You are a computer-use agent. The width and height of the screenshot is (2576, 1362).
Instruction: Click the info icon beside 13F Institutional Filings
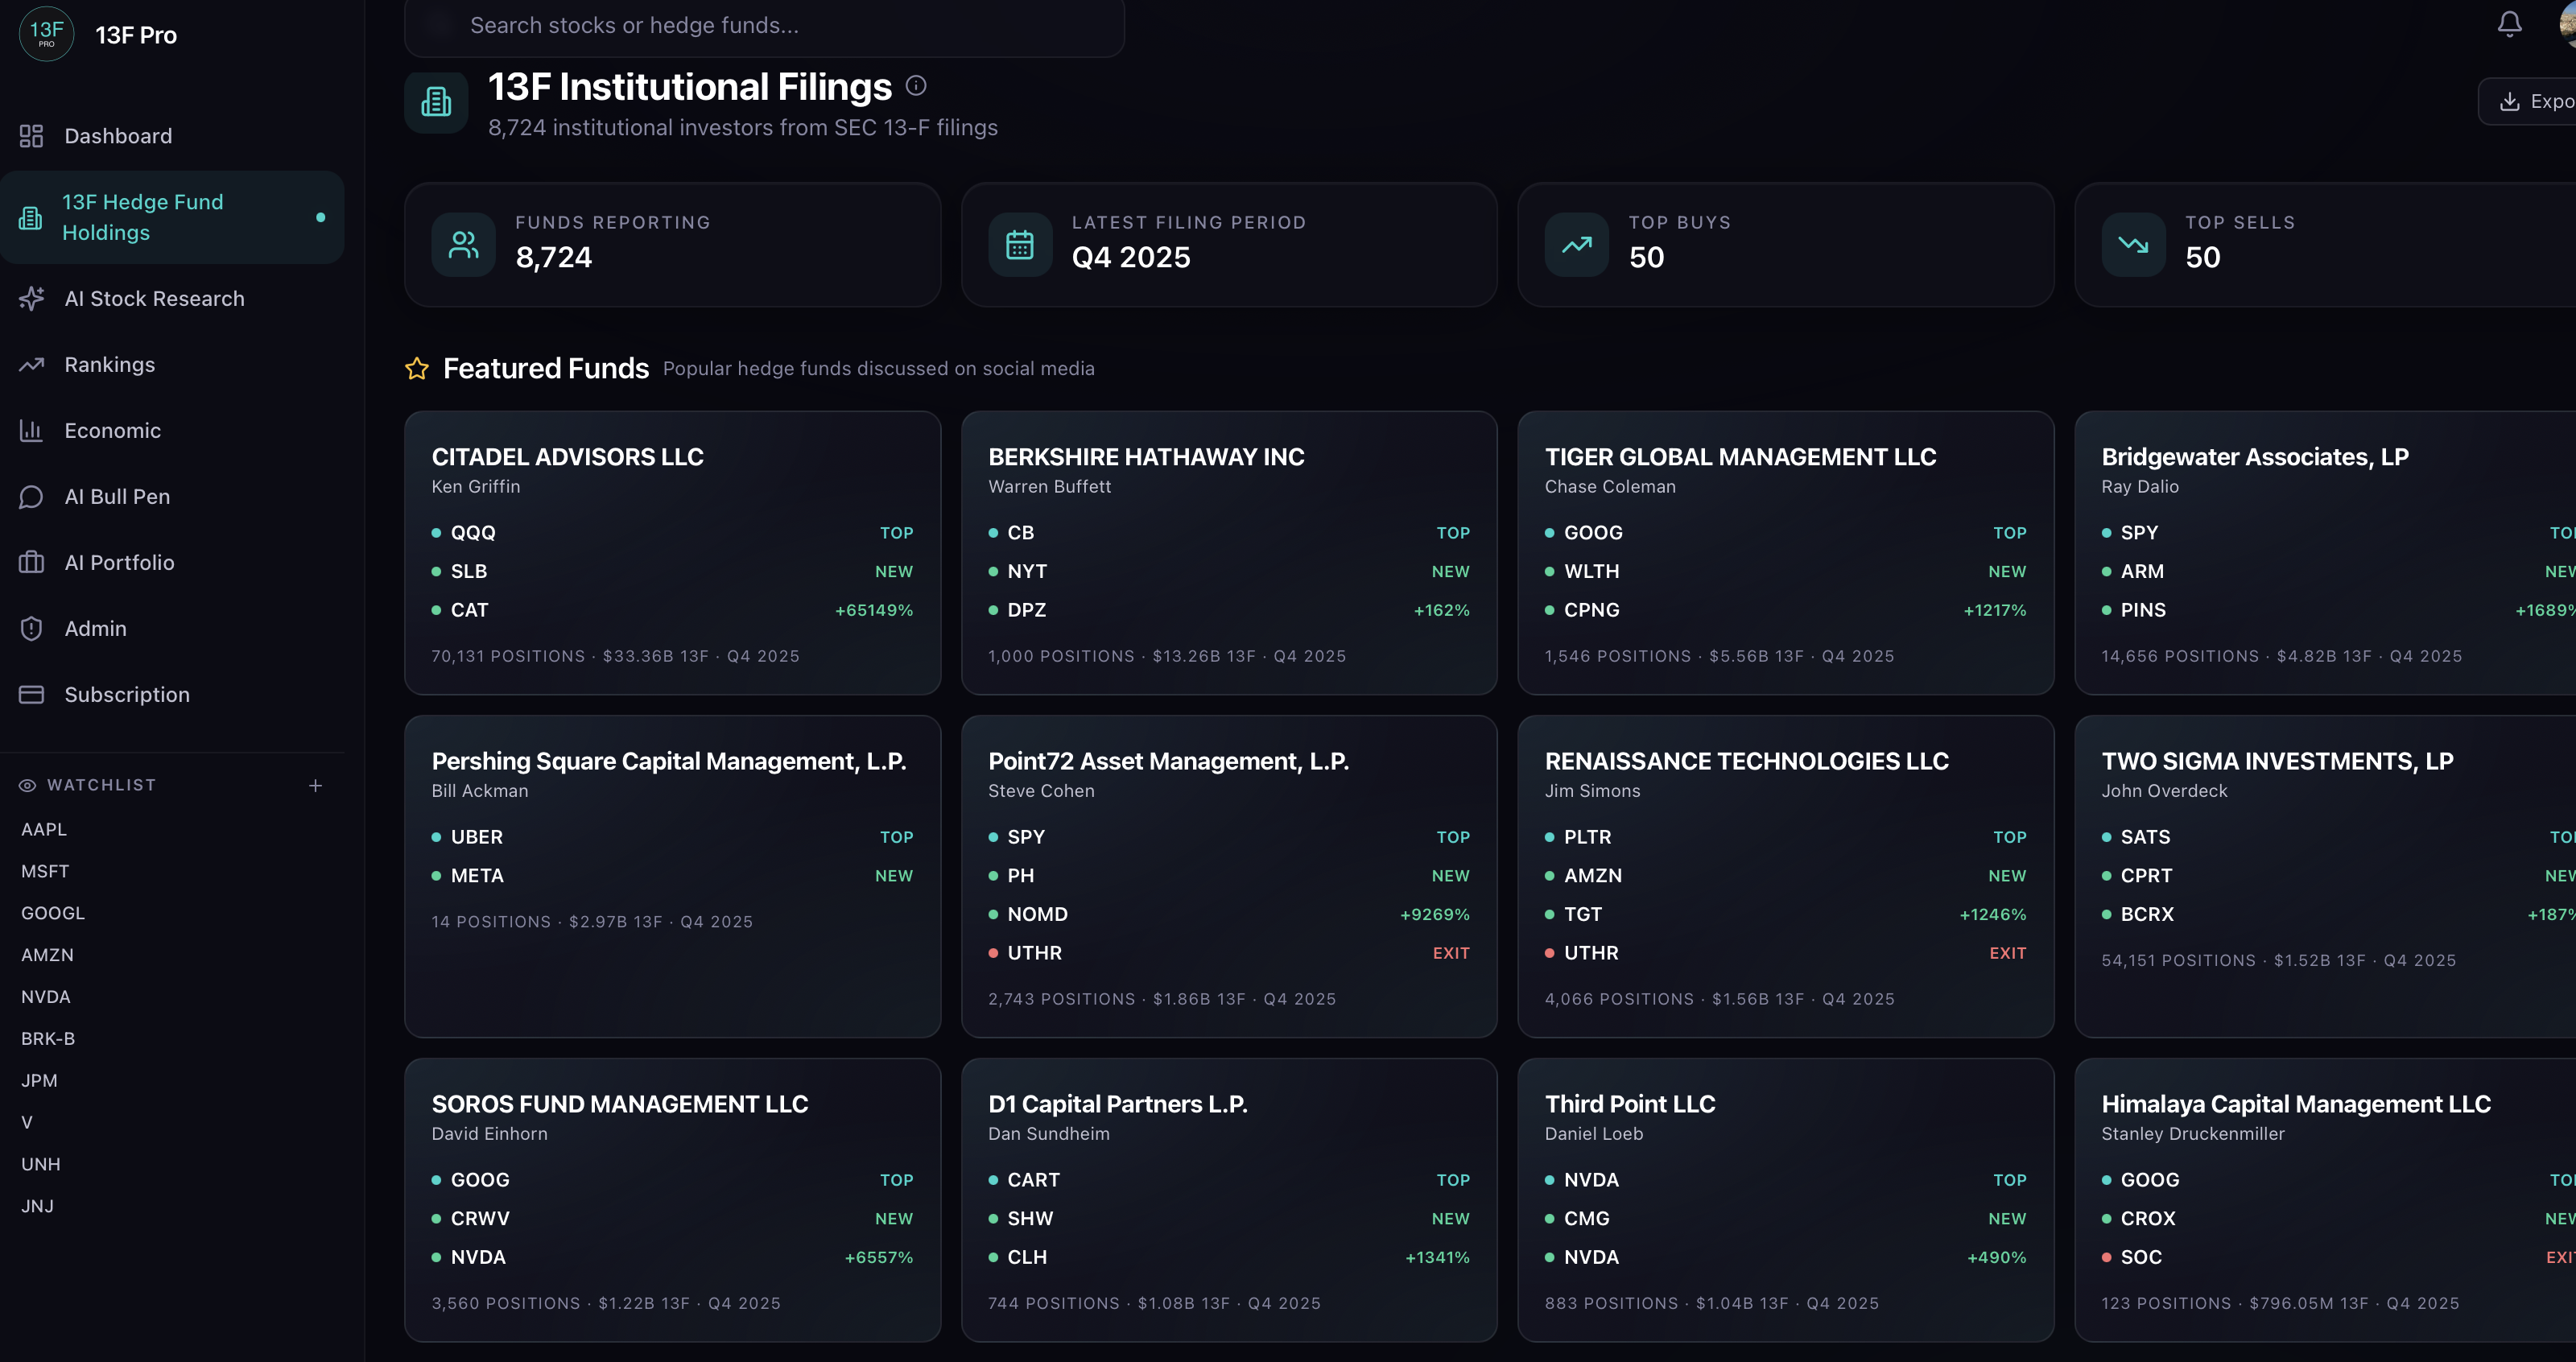[x=916, y=86]
